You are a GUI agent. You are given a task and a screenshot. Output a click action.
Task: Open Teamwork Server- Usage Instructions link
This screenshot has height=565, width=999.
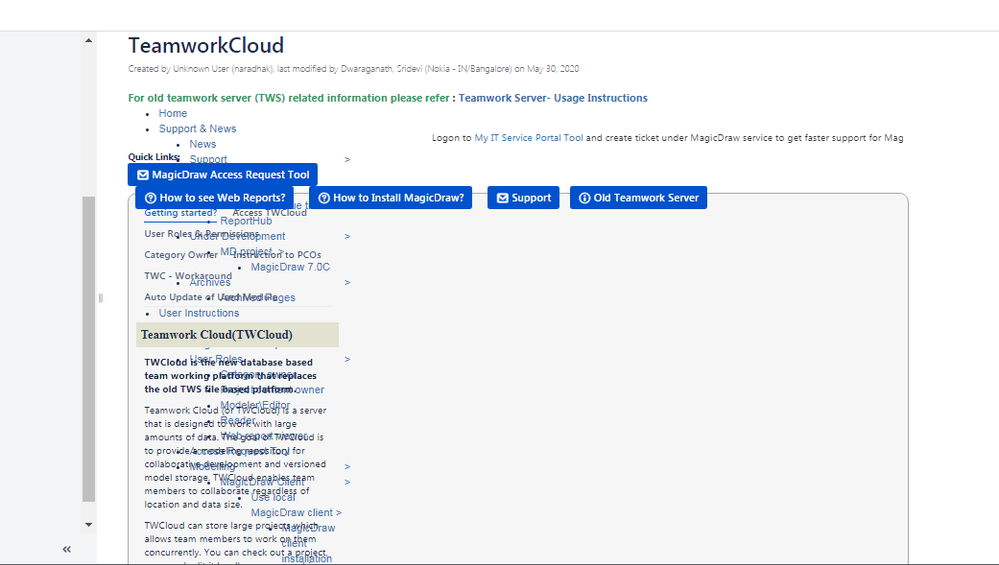(x=552, y=98)
